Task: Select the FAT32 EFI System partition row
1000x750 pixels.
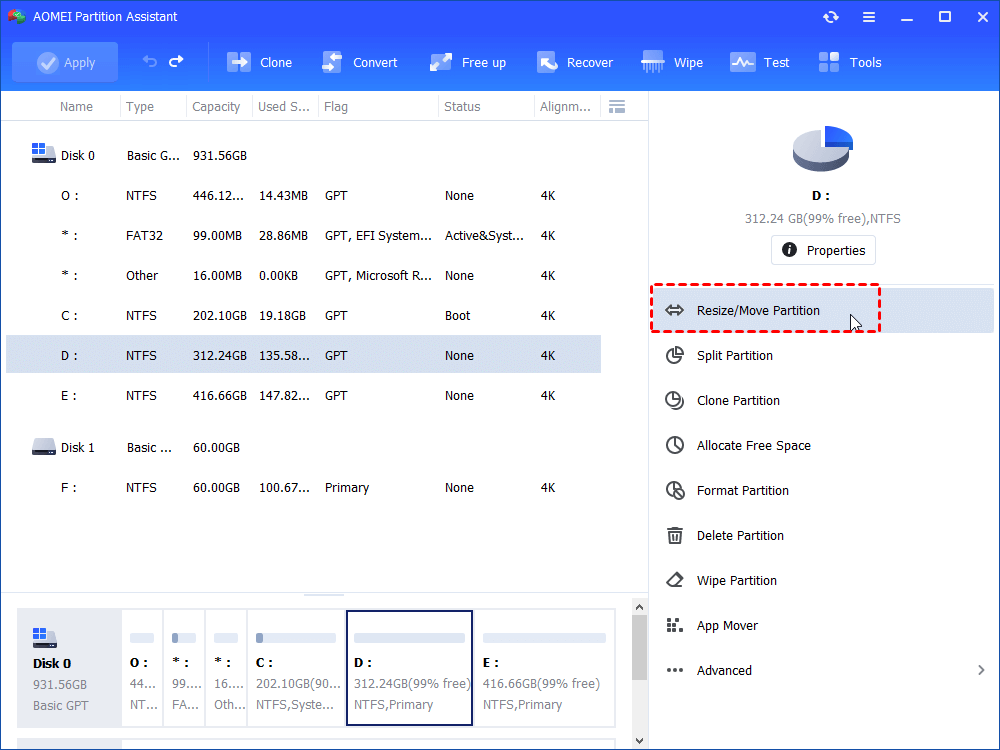Action: pyautogui.click(x=304, y=236)
